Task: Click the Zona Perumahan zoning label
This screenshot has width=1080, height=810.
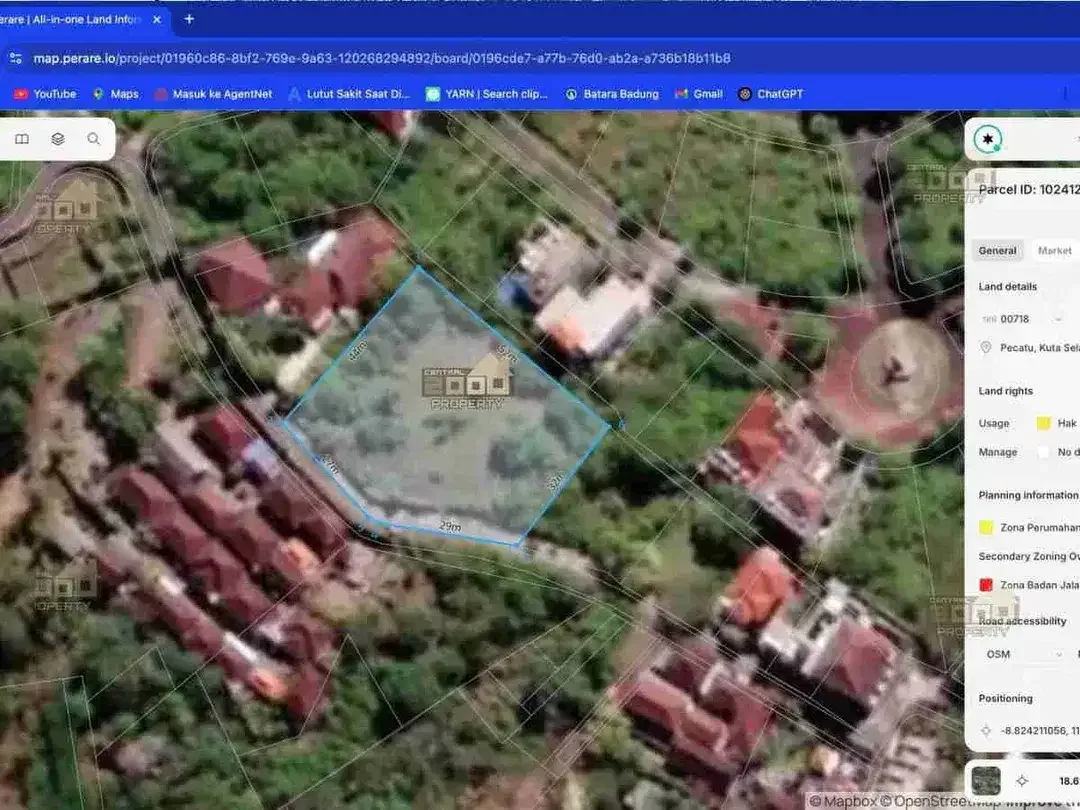Action: click(1039, 528)
